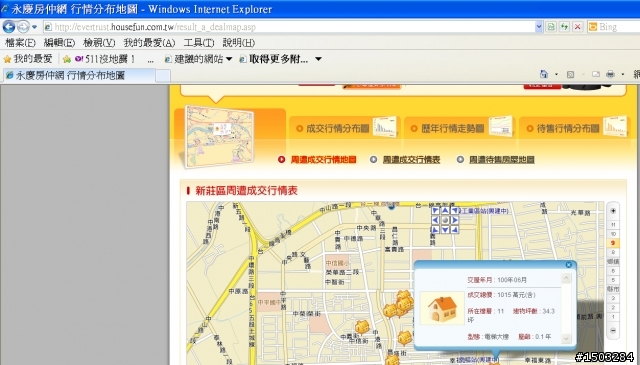Screen dimensions: 640x365
Task: Set map zoom level to 11
Action: click(613, 225)
